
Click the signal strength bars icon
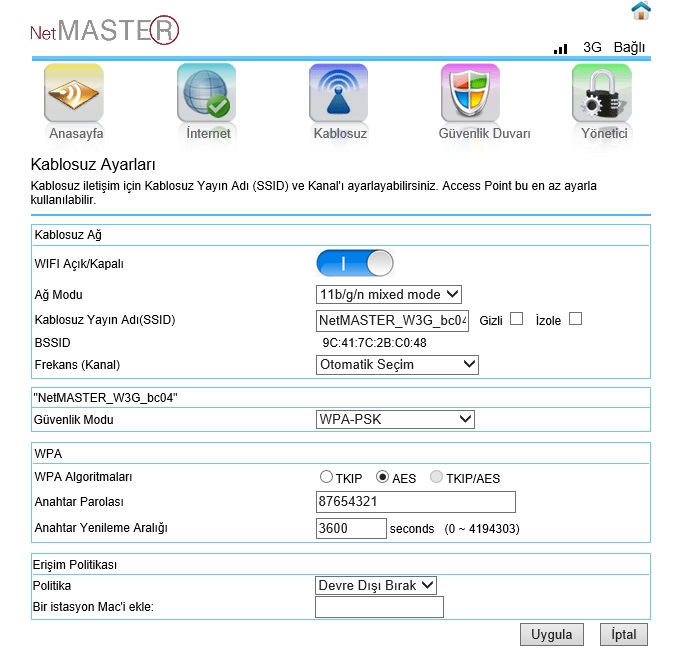[x=561, y=49]
